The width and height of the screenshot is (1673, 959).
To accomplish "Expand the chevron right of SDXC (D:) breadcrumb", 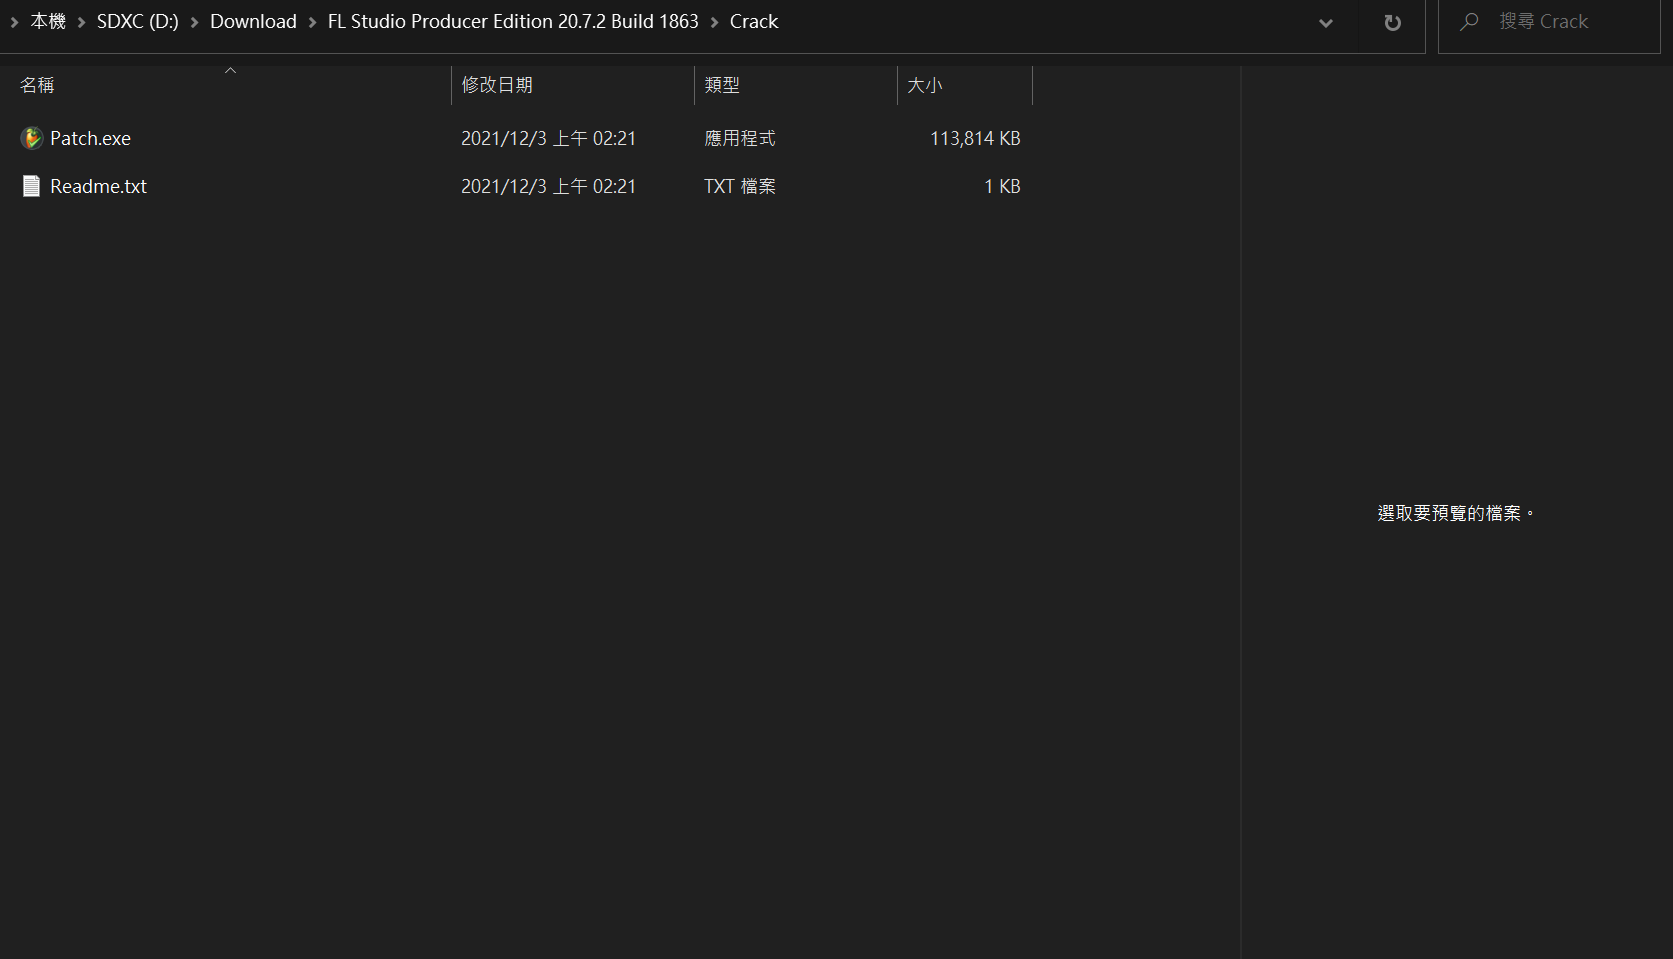I will [x=194, y=22].
